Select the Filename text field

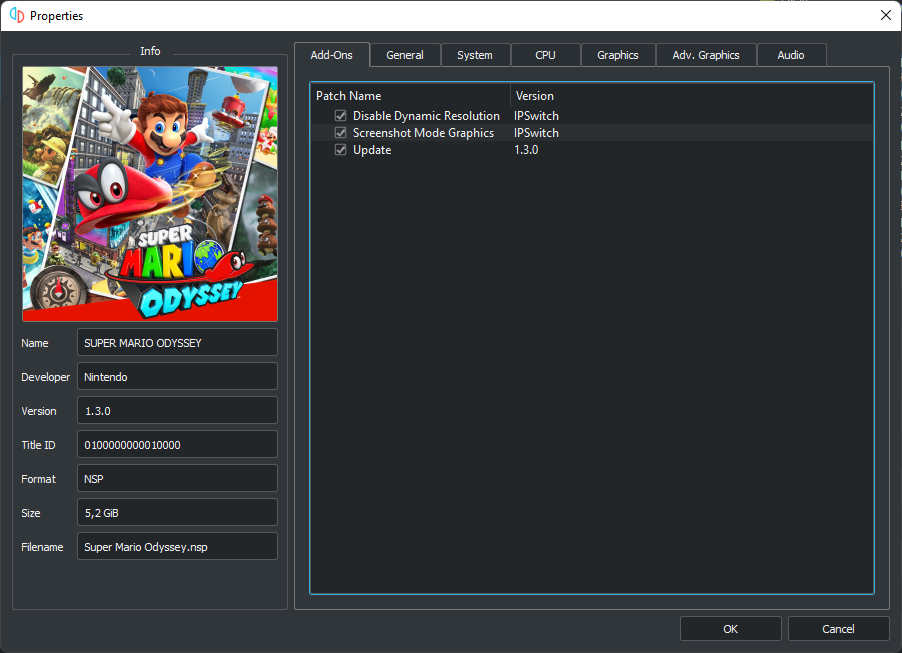(x=177, y=547)
